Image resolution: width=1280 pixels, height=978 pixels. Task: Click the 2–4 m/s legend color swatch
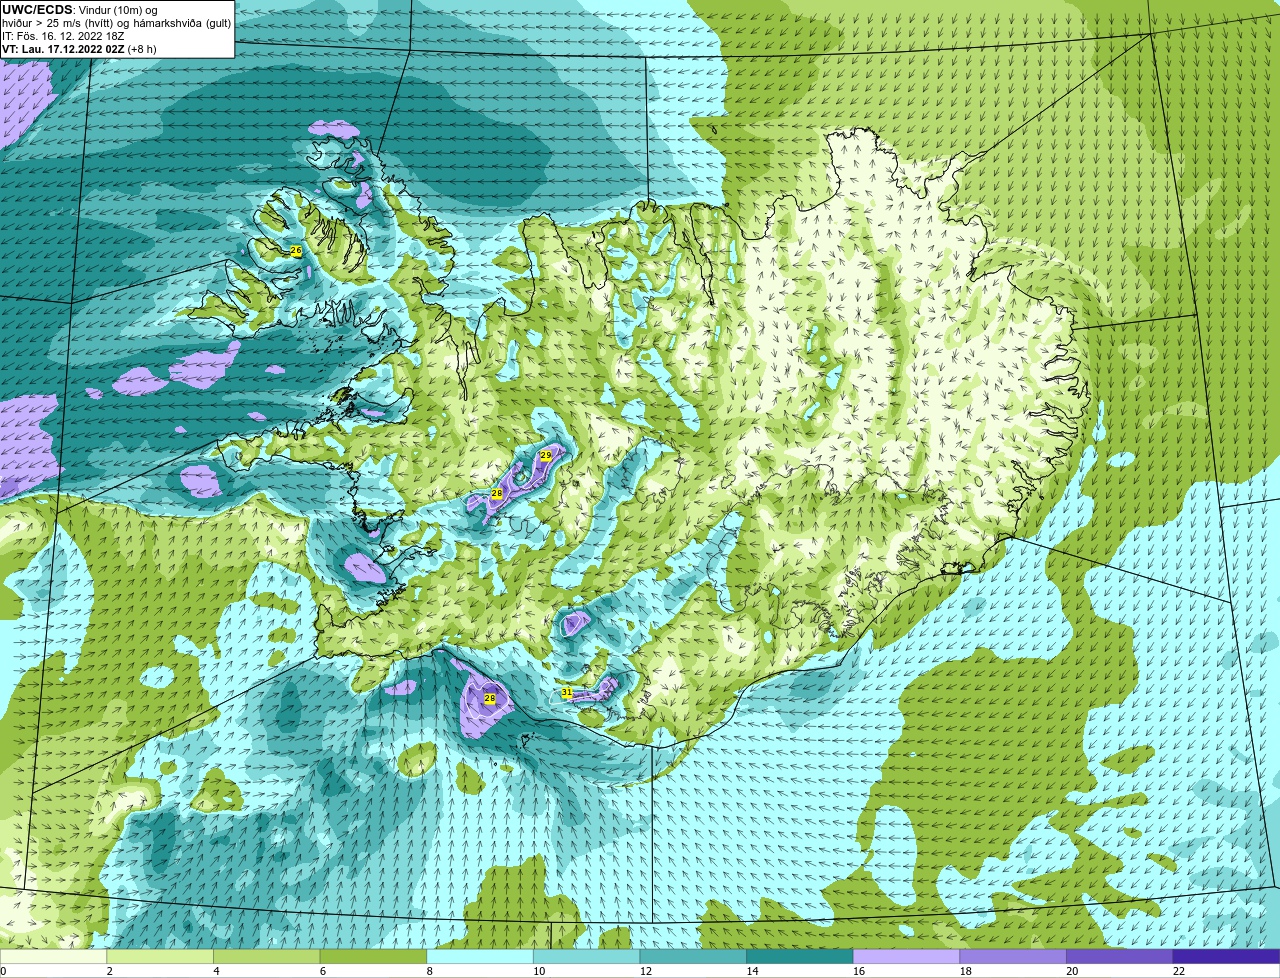point(160,957)
